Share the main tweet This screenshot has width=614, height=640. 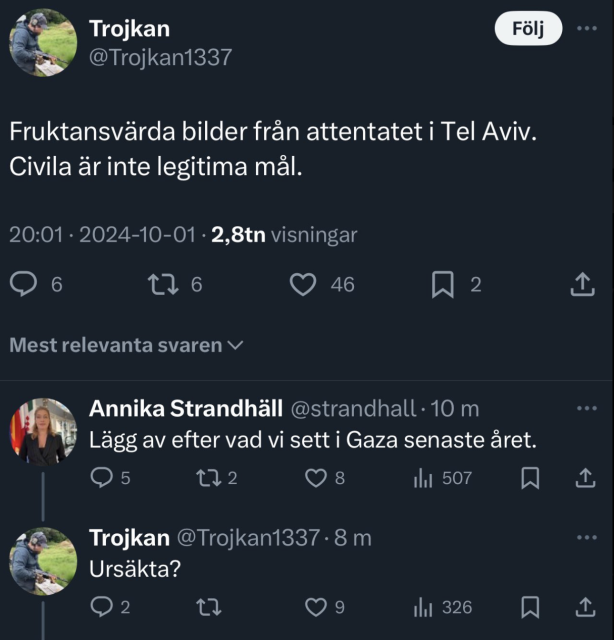pyautogui.click(x=582, y=285)
